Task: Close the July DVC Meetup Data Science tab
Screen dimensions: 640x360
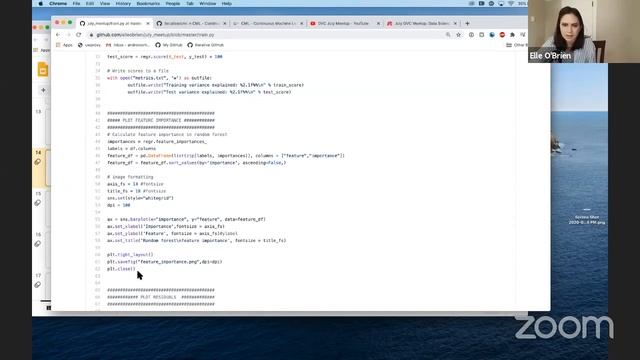Action: coord(455,24)
